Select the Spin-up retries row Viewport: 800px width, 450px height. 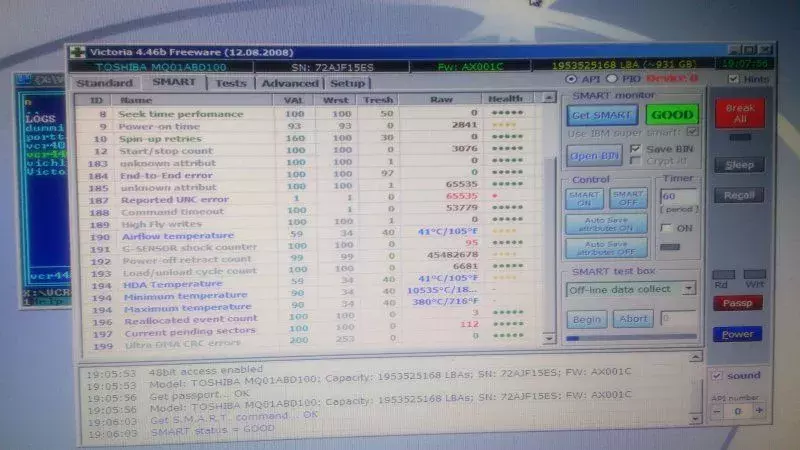(x=309, y=138)
